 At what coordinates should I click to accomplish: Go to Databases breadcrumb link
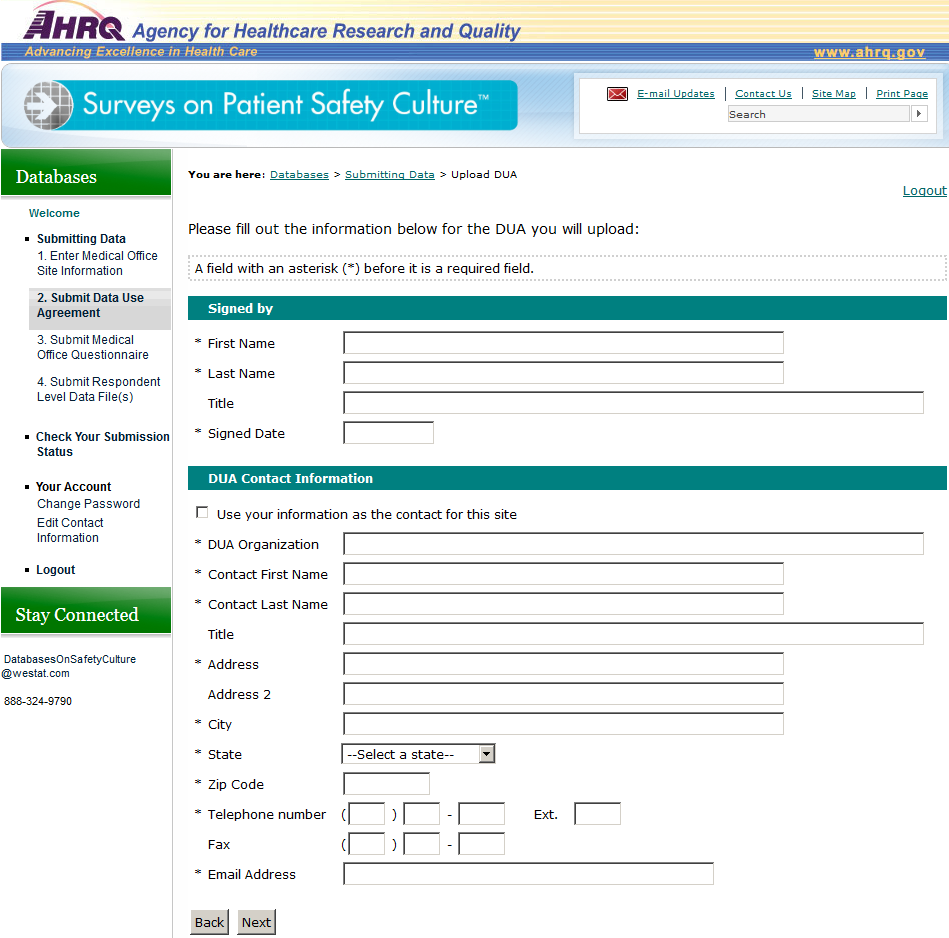[x=299, y=175]
